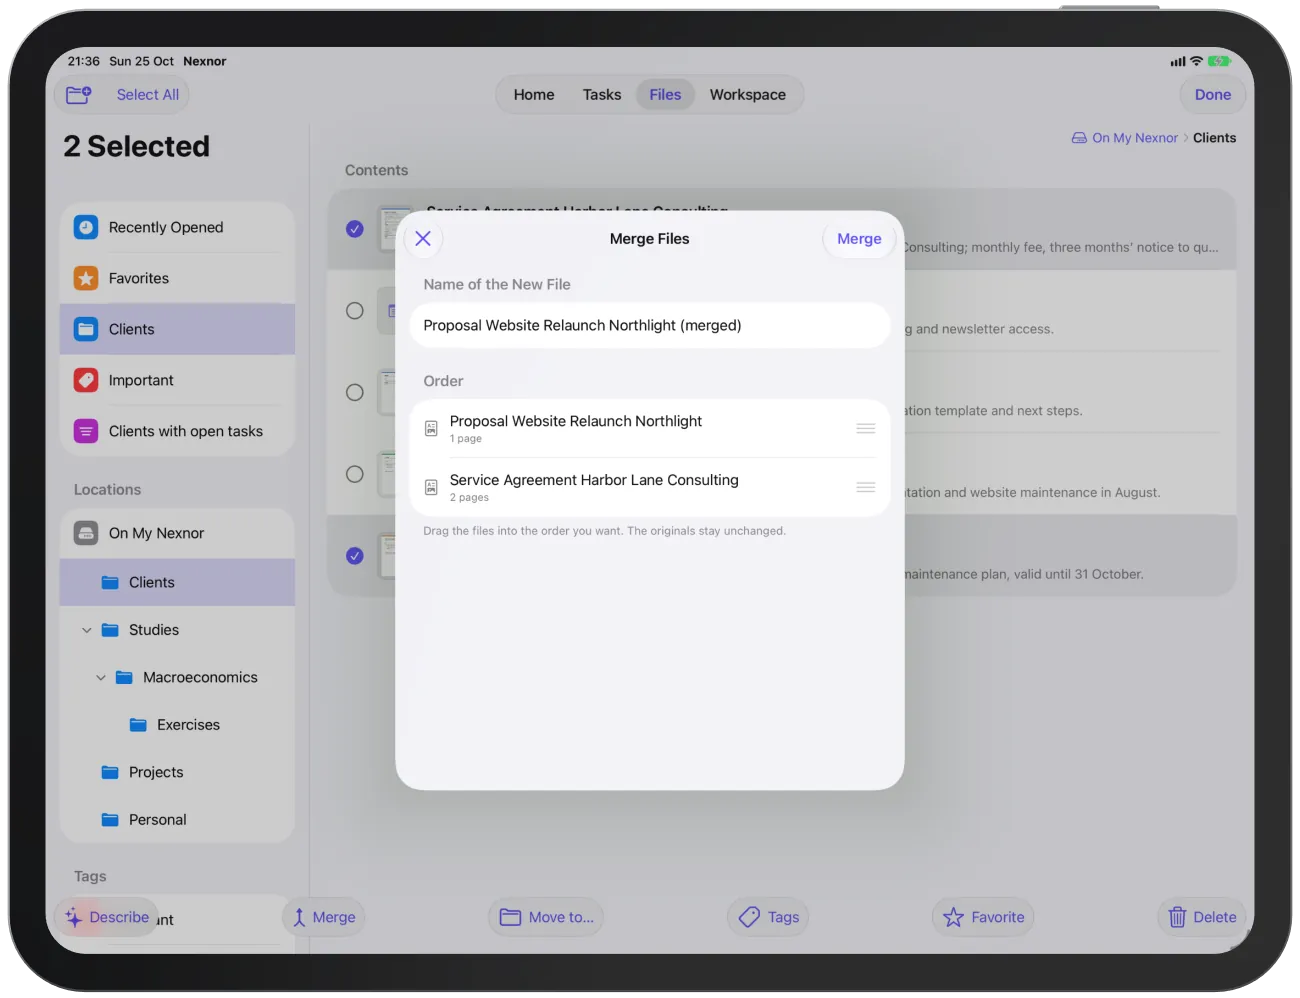Image resolution: width=1300 pixels, height=998 pixels.
Task: Switch to the Home tab
Action: point(534,95)
